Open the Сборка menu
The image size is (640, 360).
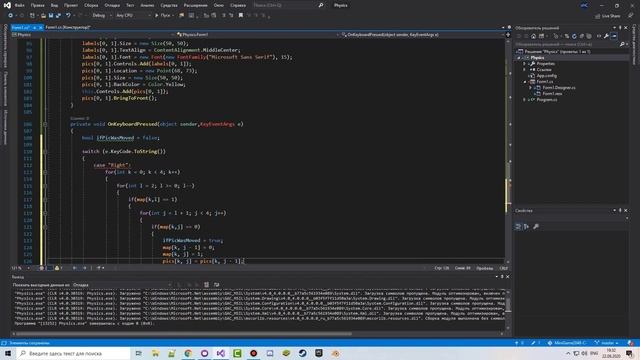pos(91,5)
